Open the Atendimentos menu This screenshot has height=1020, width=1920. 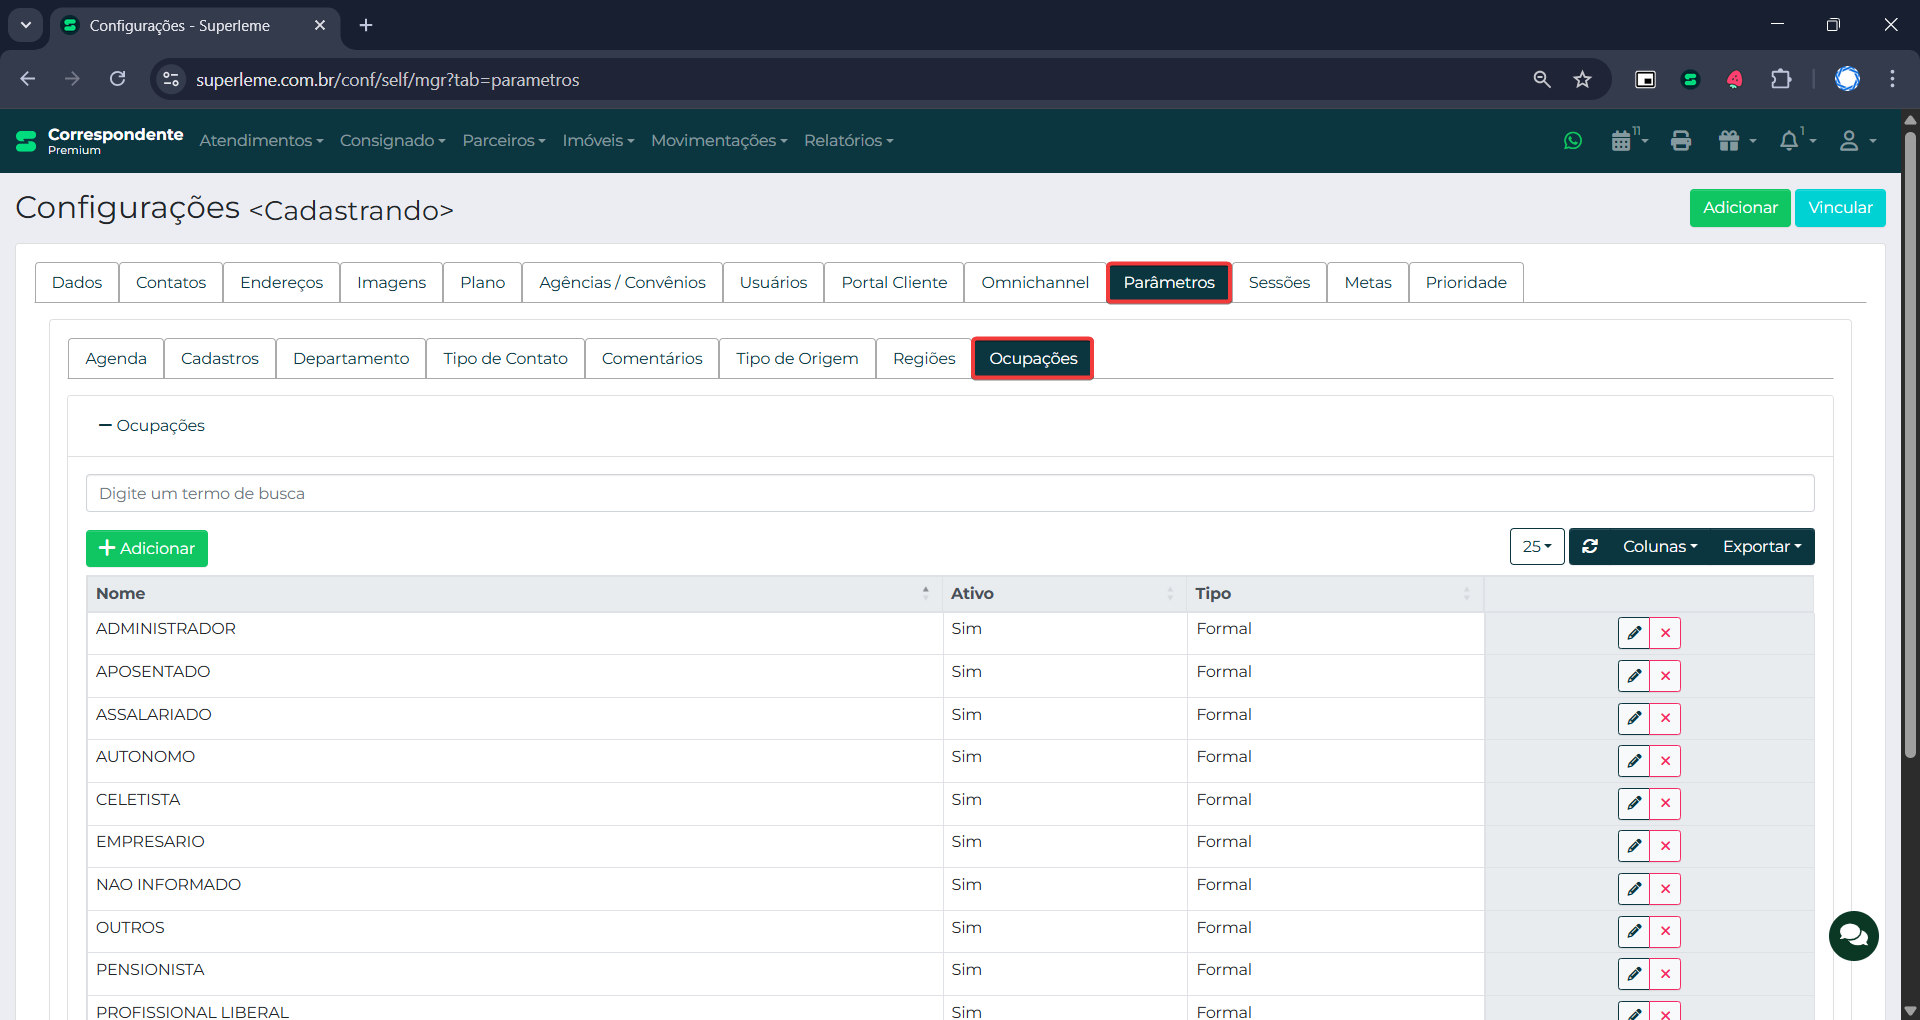point(261,141)
